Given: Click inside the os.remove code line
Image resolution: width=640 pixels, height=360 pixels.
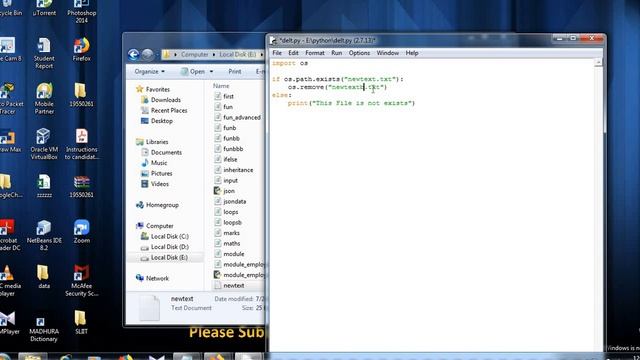Looking at the screenshot, I should click(x=337, y=87).
